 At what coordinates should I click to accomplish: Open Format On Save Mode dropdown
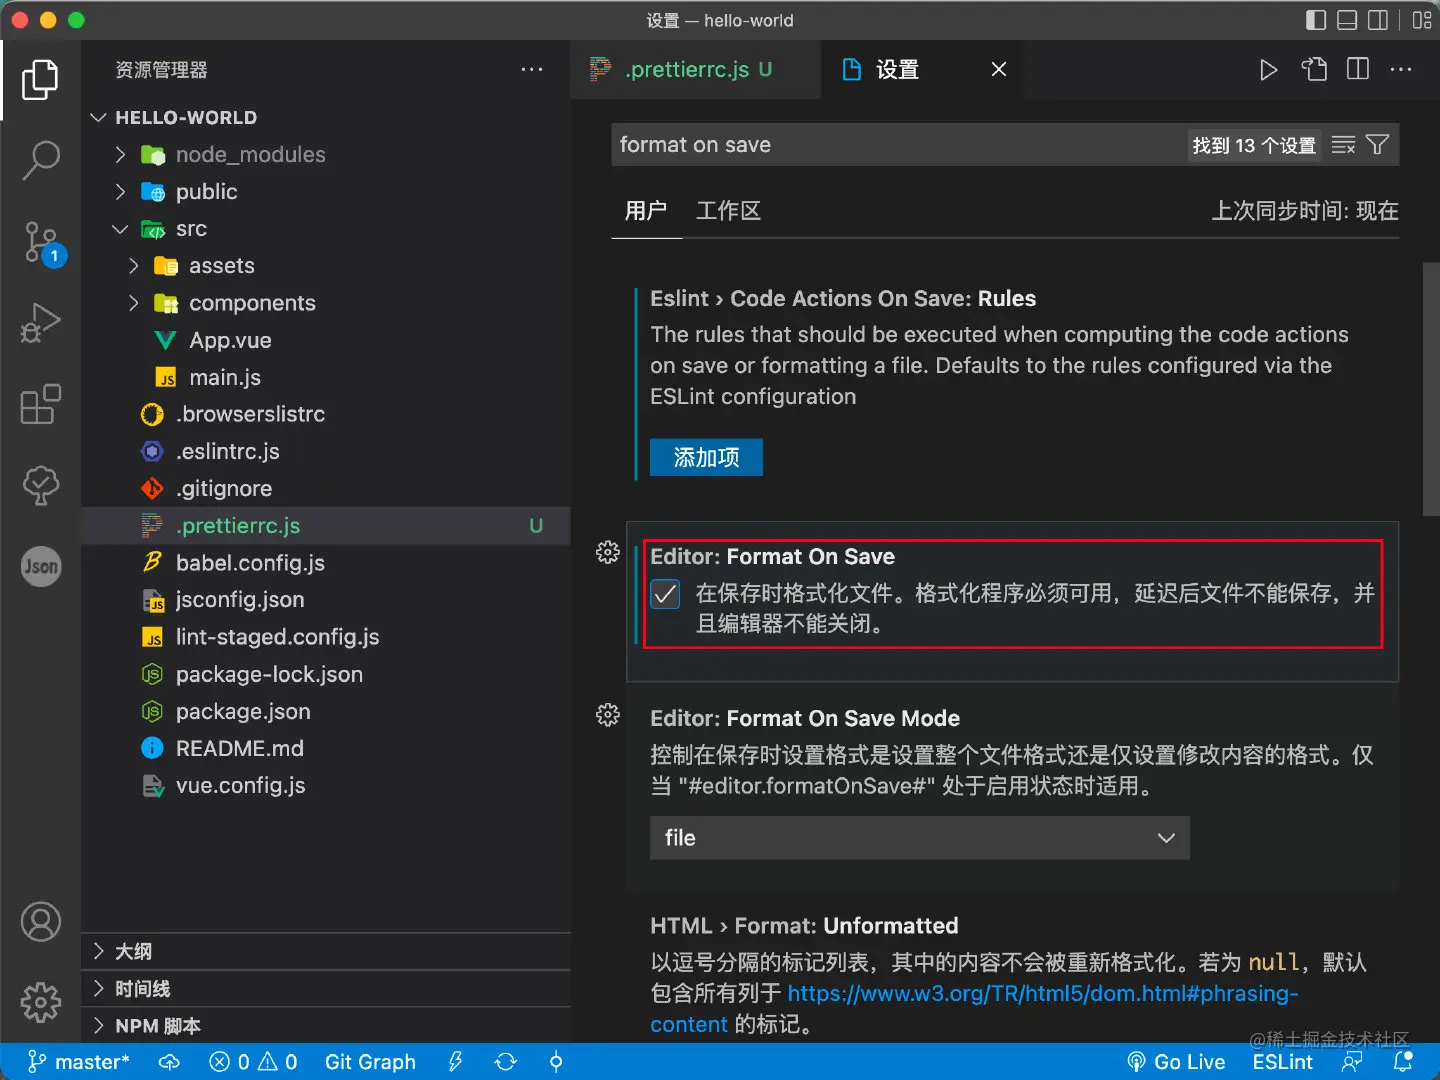click(x=919, y=838)
